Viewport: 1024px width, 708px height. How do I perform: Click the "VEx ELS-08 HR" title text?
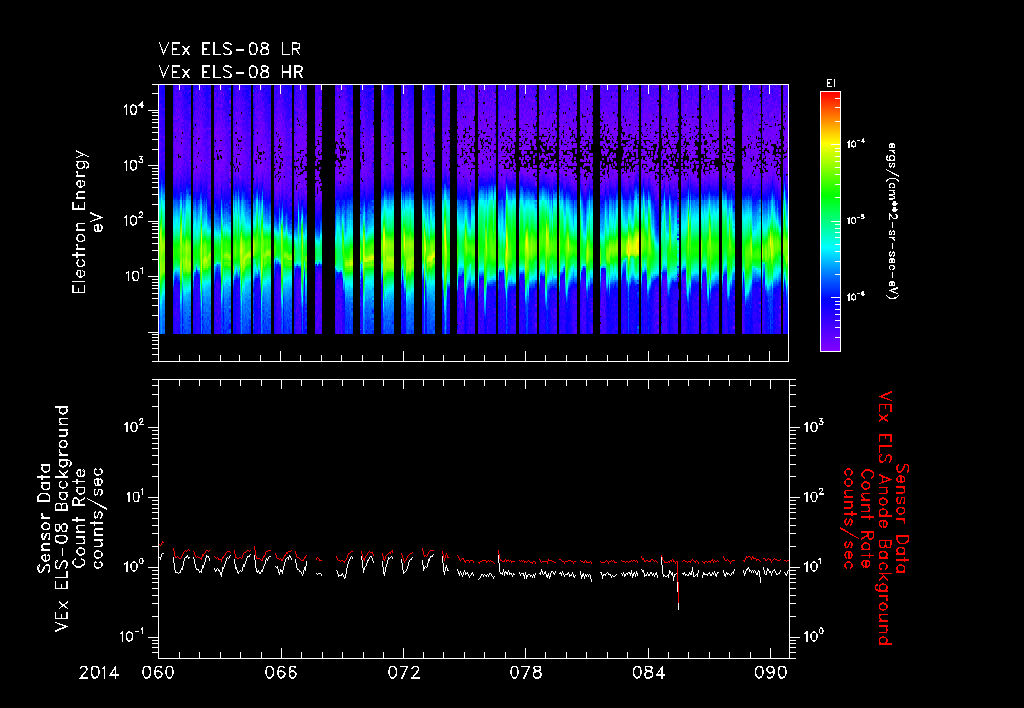231,72
